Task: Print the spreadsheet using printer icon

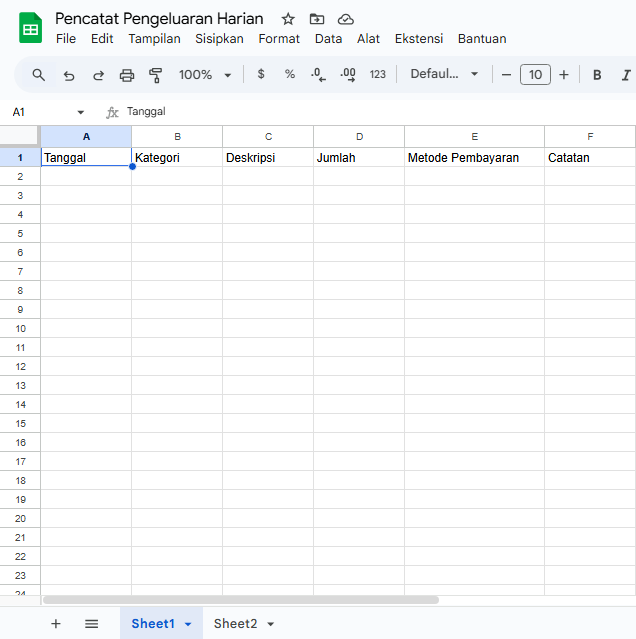Action: (x=127, y=75)
